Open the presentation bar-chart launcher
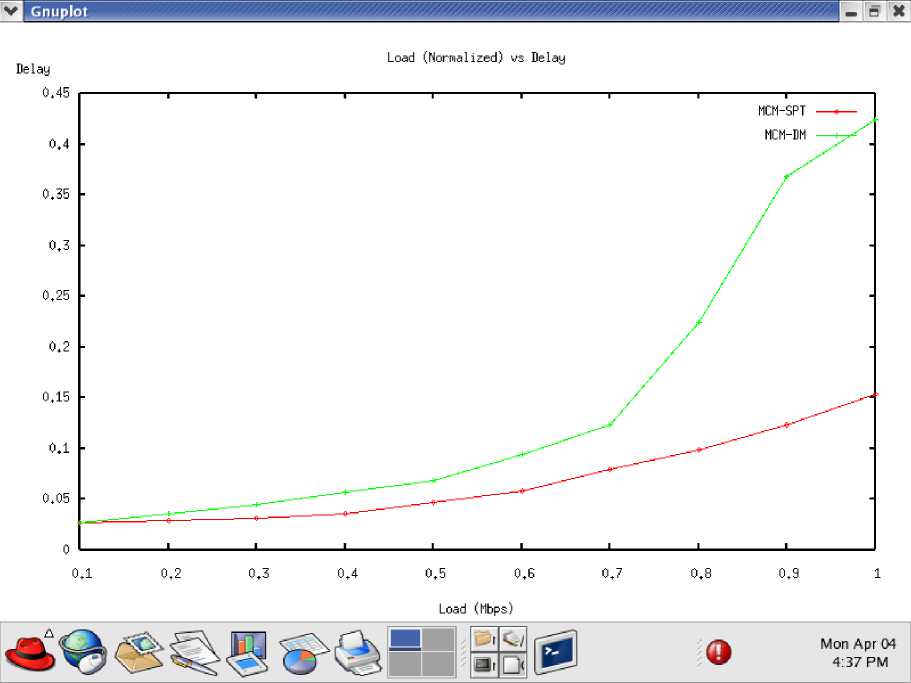Image resolution: width=911 pixels, height=683 pixels. (248, 652)
